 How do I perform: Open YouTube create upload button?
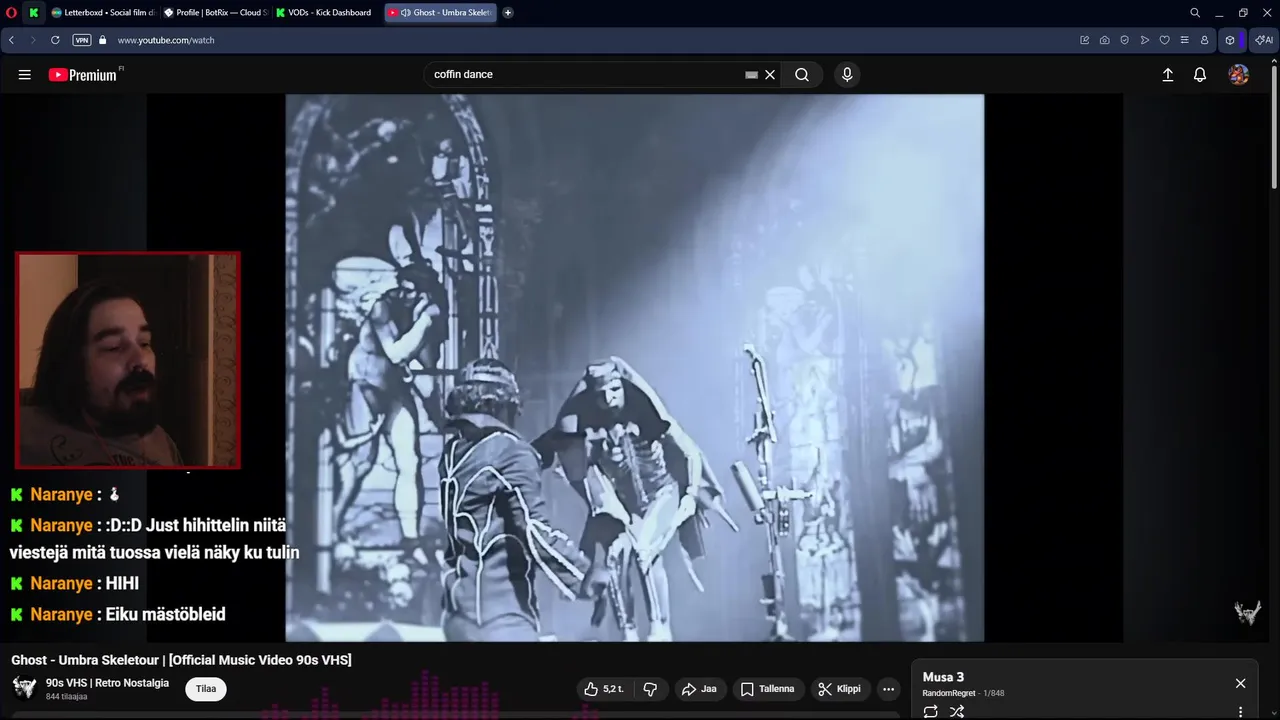1167,75
